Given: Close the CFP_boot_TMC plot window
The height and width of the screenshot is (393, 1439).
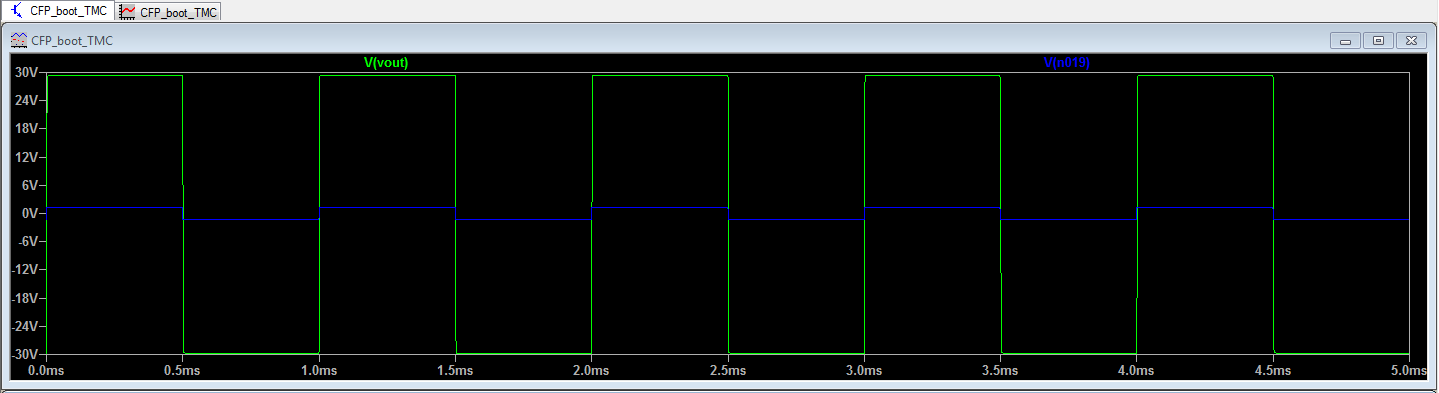Looking at the screenshot, I should tap(1412, 41).
